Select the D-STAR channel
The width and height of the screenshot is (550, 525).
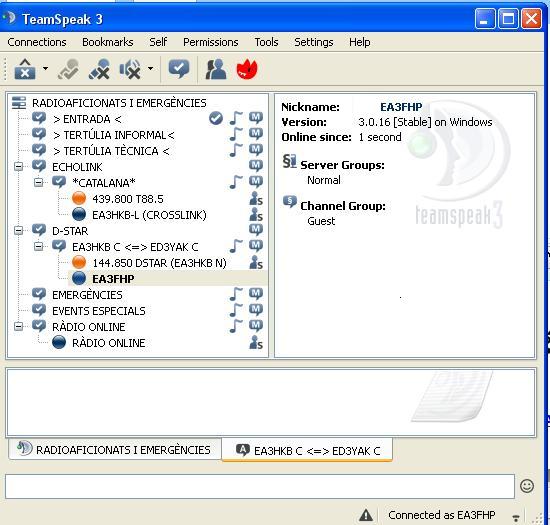click(70, 231)
